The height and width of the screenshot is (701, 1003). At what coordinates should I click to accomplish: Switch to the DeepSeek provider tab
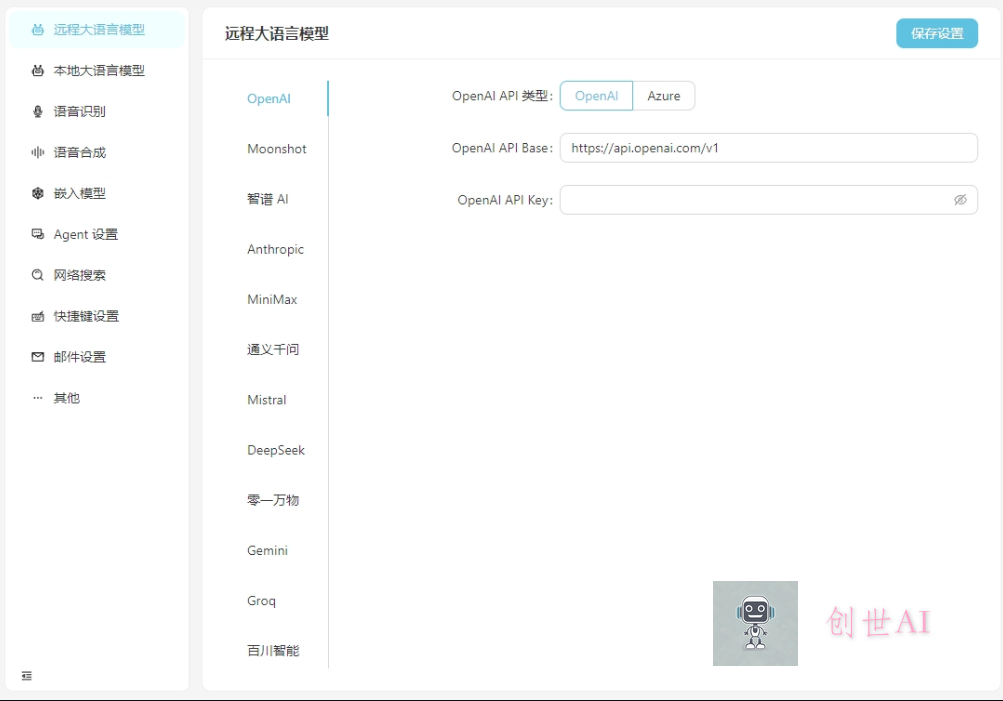tap(275, 450)
